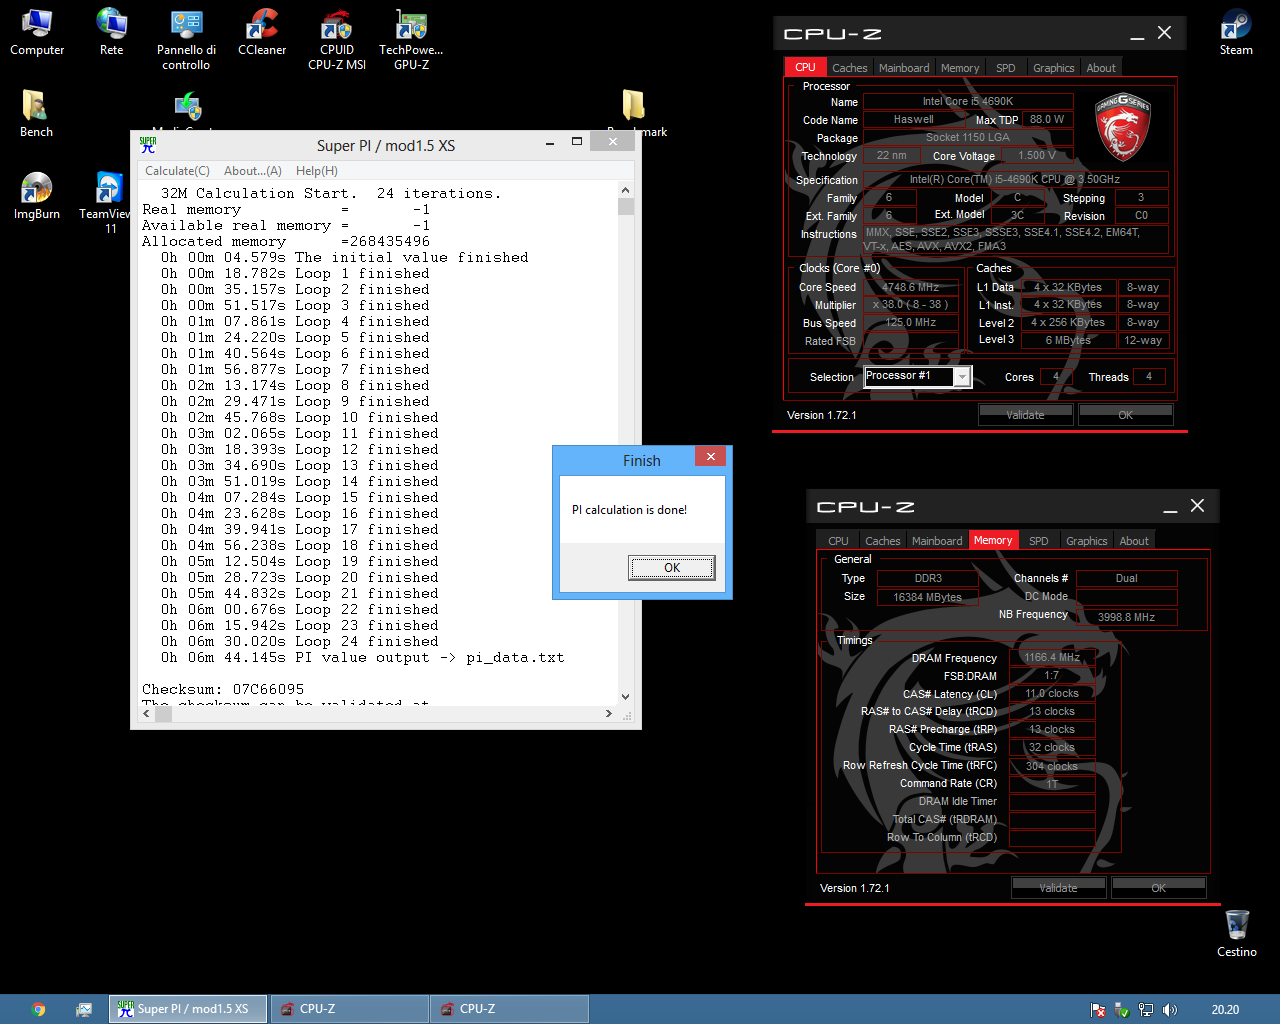This screenshot has width=1280, height=1024.
Task: Click the taskbar clock showing 20.20
Action: pyautogui.click(x=1225, y=1010)
